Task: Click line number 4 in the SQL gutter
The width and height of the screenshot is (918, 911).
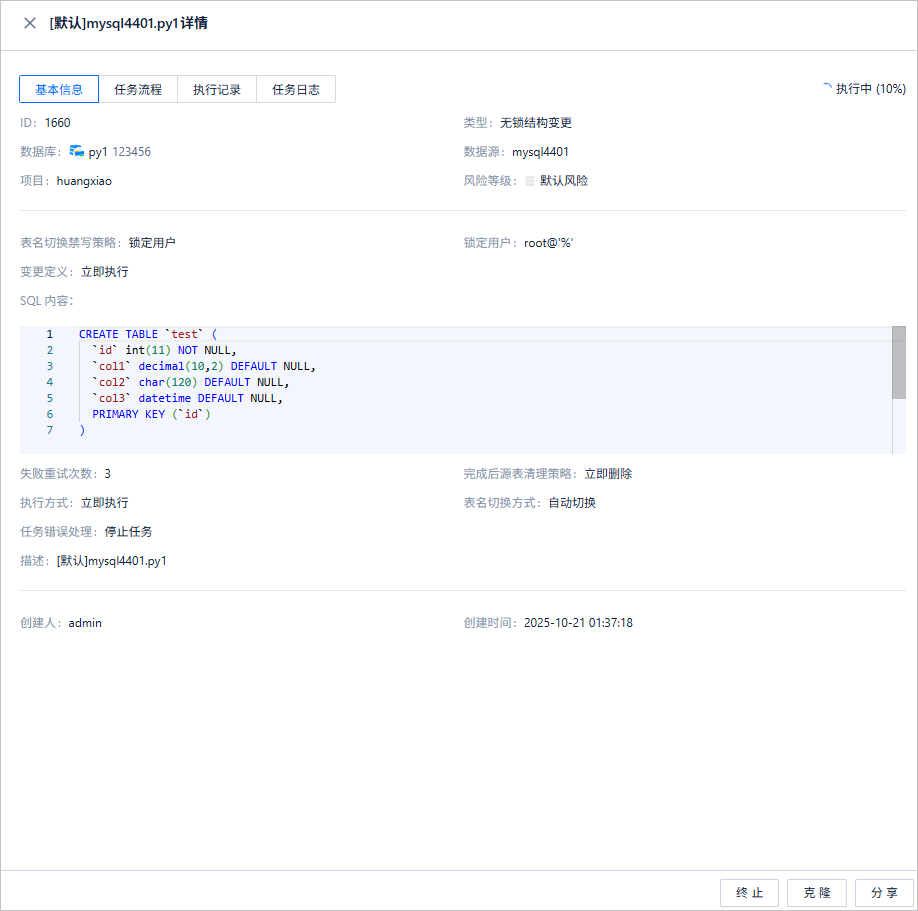Action: click(x=50, y=382)
